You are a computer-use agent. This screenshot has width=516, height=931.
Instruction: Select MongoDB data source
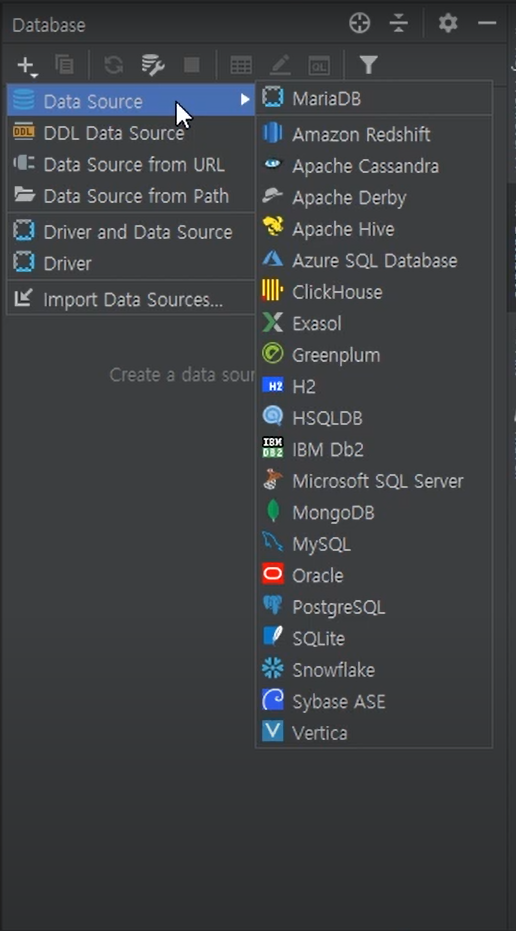(x=373, y=512)
